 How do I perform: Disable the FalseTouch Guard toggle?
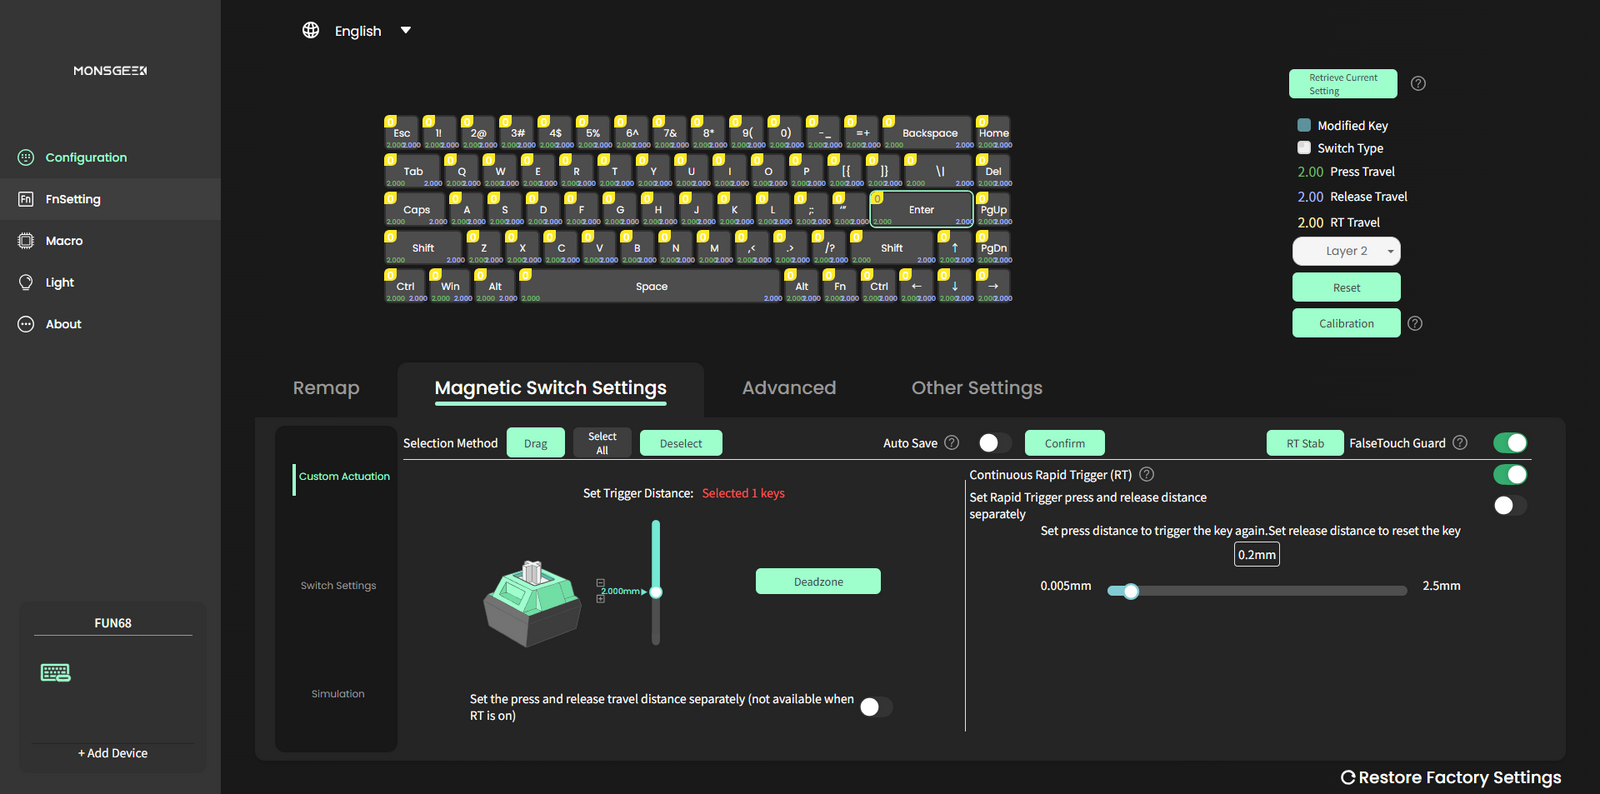(x=1510, y=443)
